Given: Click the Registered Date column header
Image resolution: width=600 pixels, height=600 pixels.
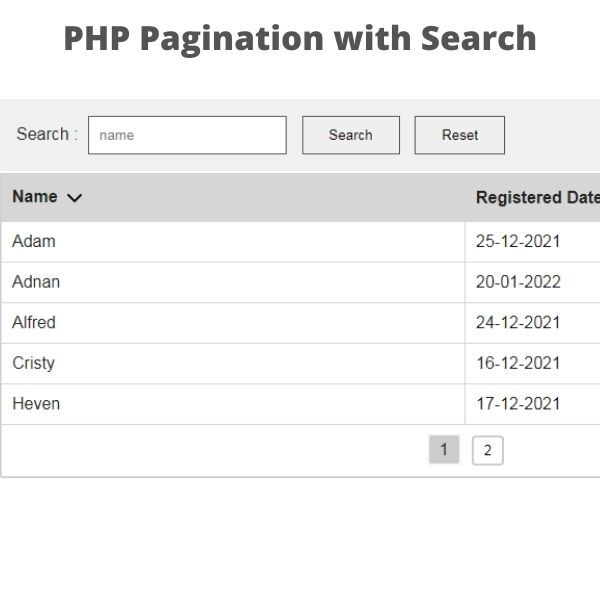Looking at the screenshot, I should 538,197.
